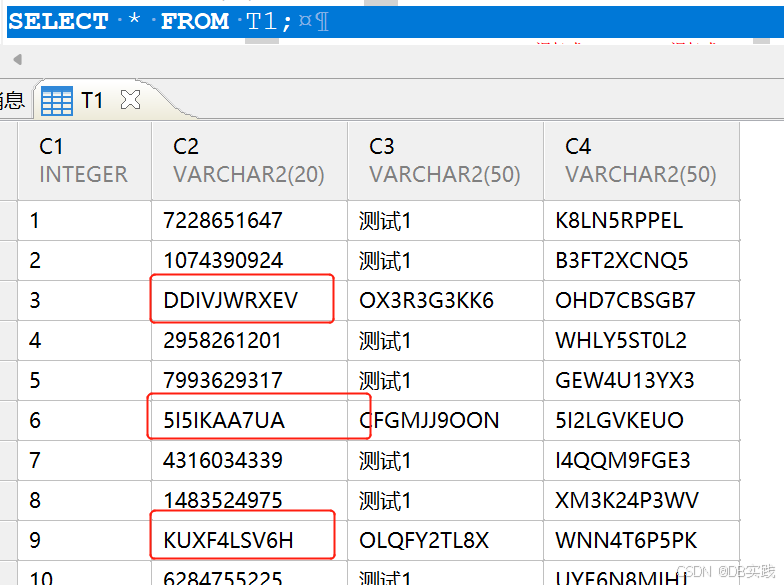Click the C1 cell with value 6
Viewport: 784px width, 585px height.
84,420
